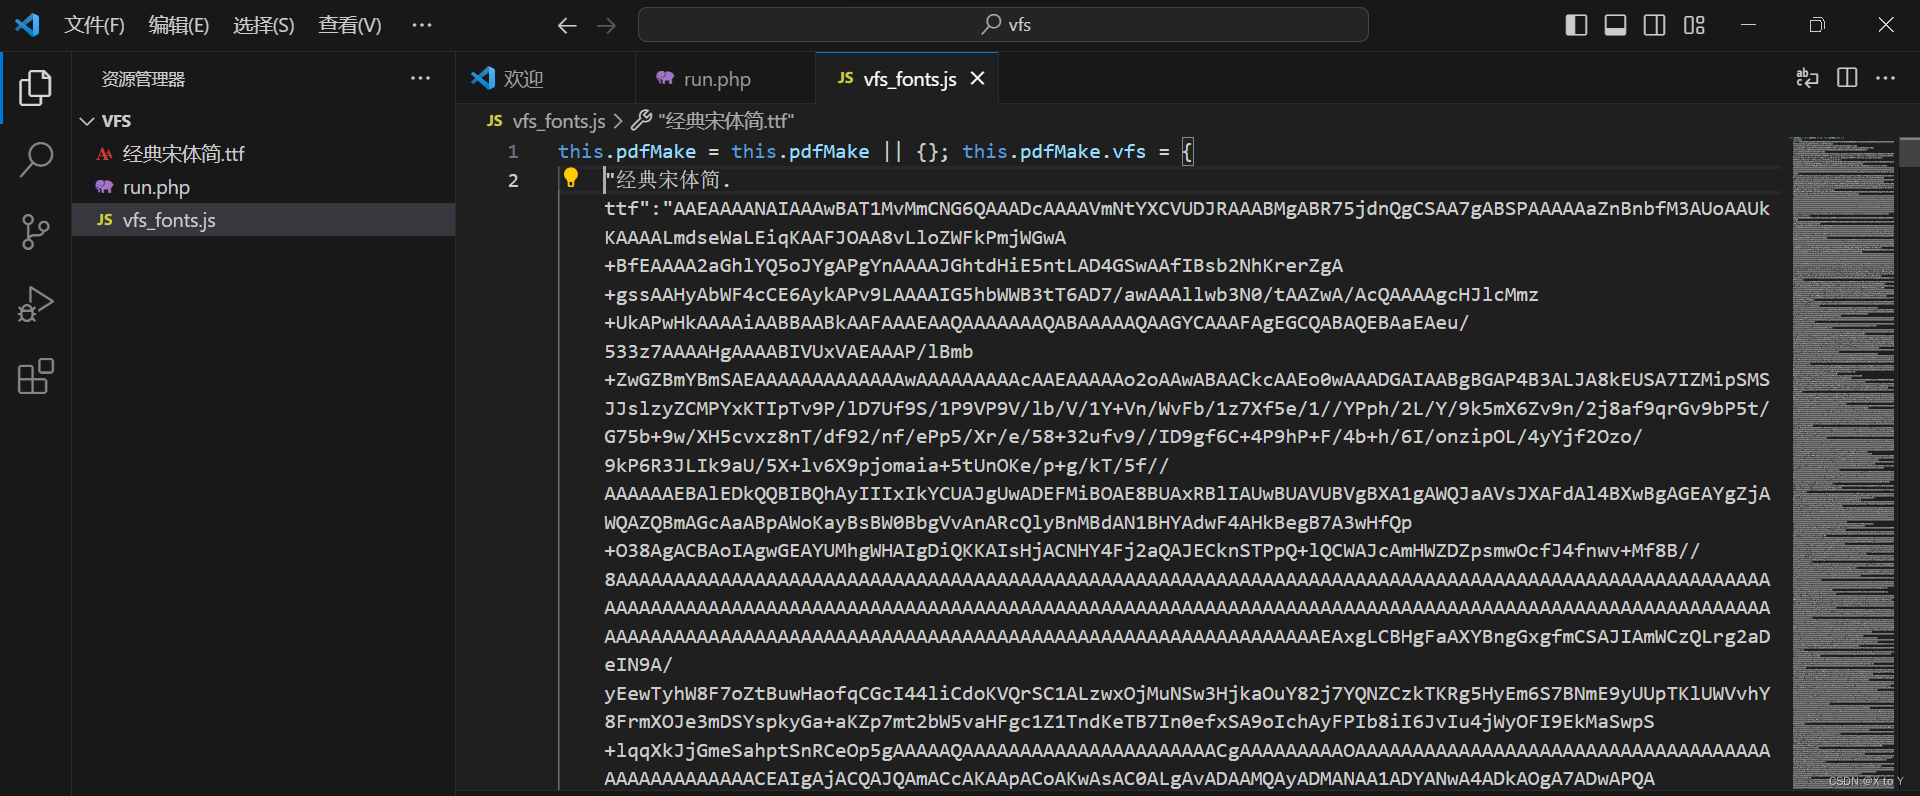The image size is (1920, 796).
Task: Open the 选择(S) menu
Action: click(264, 25)
